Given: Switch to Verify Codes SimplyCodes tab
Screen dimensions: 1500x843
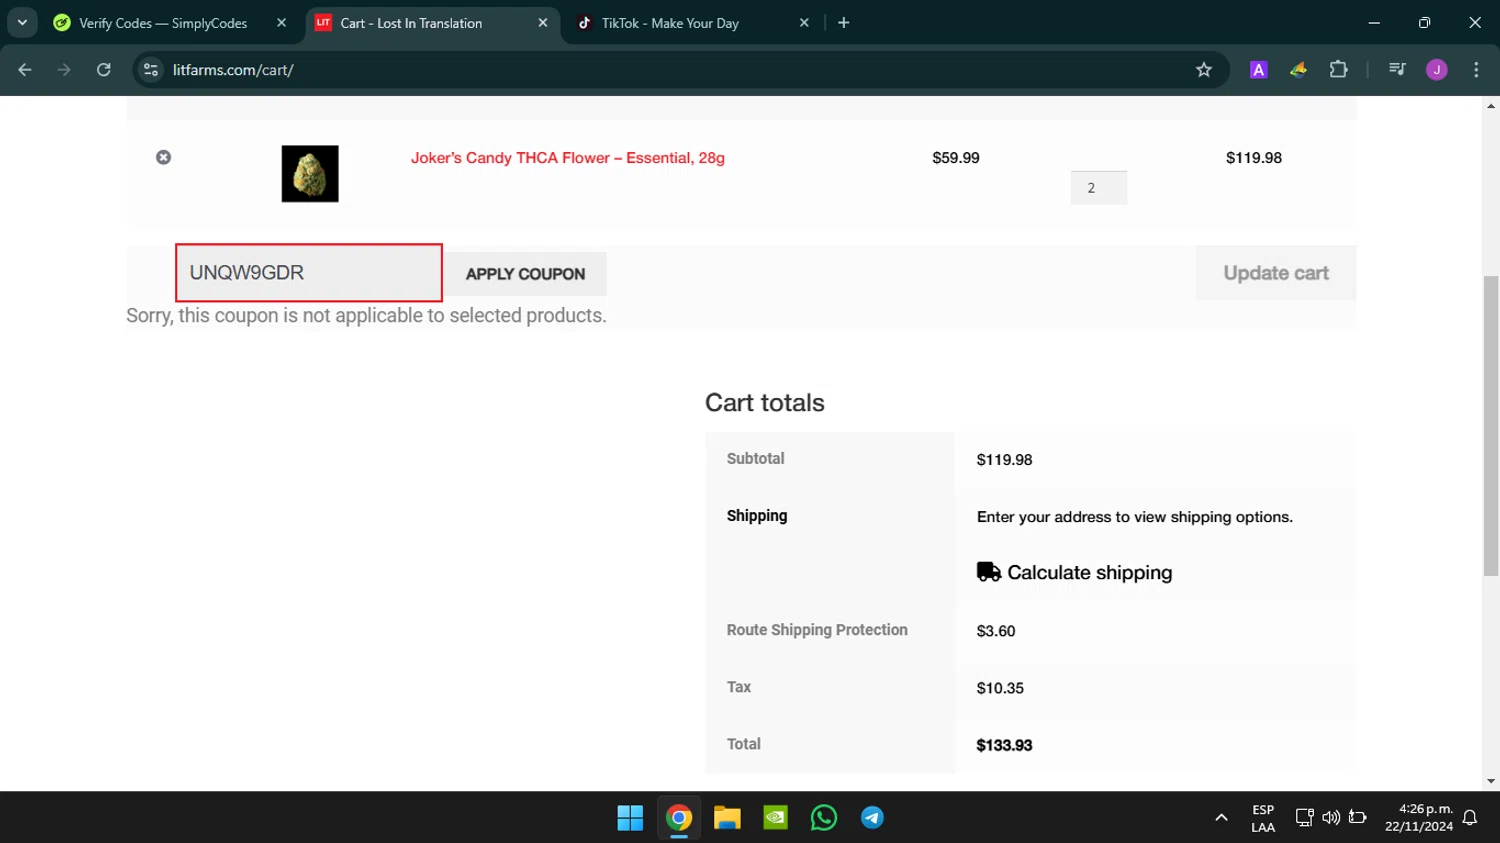Looking at the screenshot, I should 163,23.
